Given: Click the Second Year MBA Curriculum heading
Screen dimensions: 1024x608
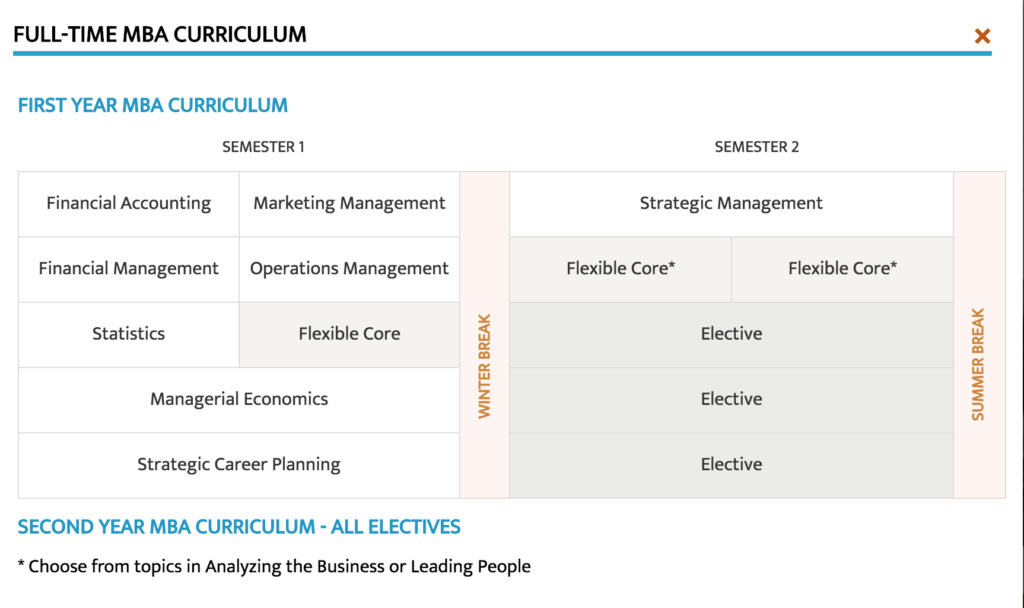Looking at the screenshot, I should click(x=239, y=527).
